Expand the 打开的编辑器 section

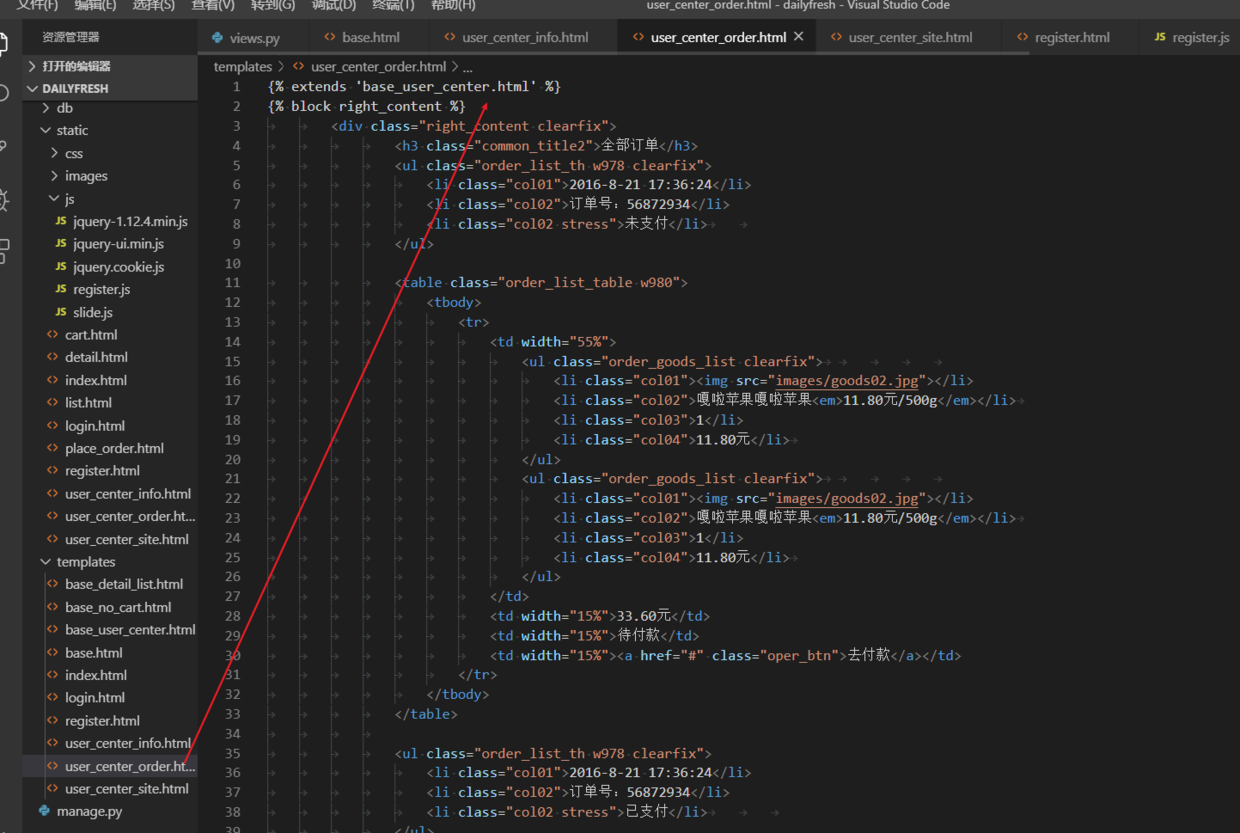pyautogui.click(x=33, y=66)
